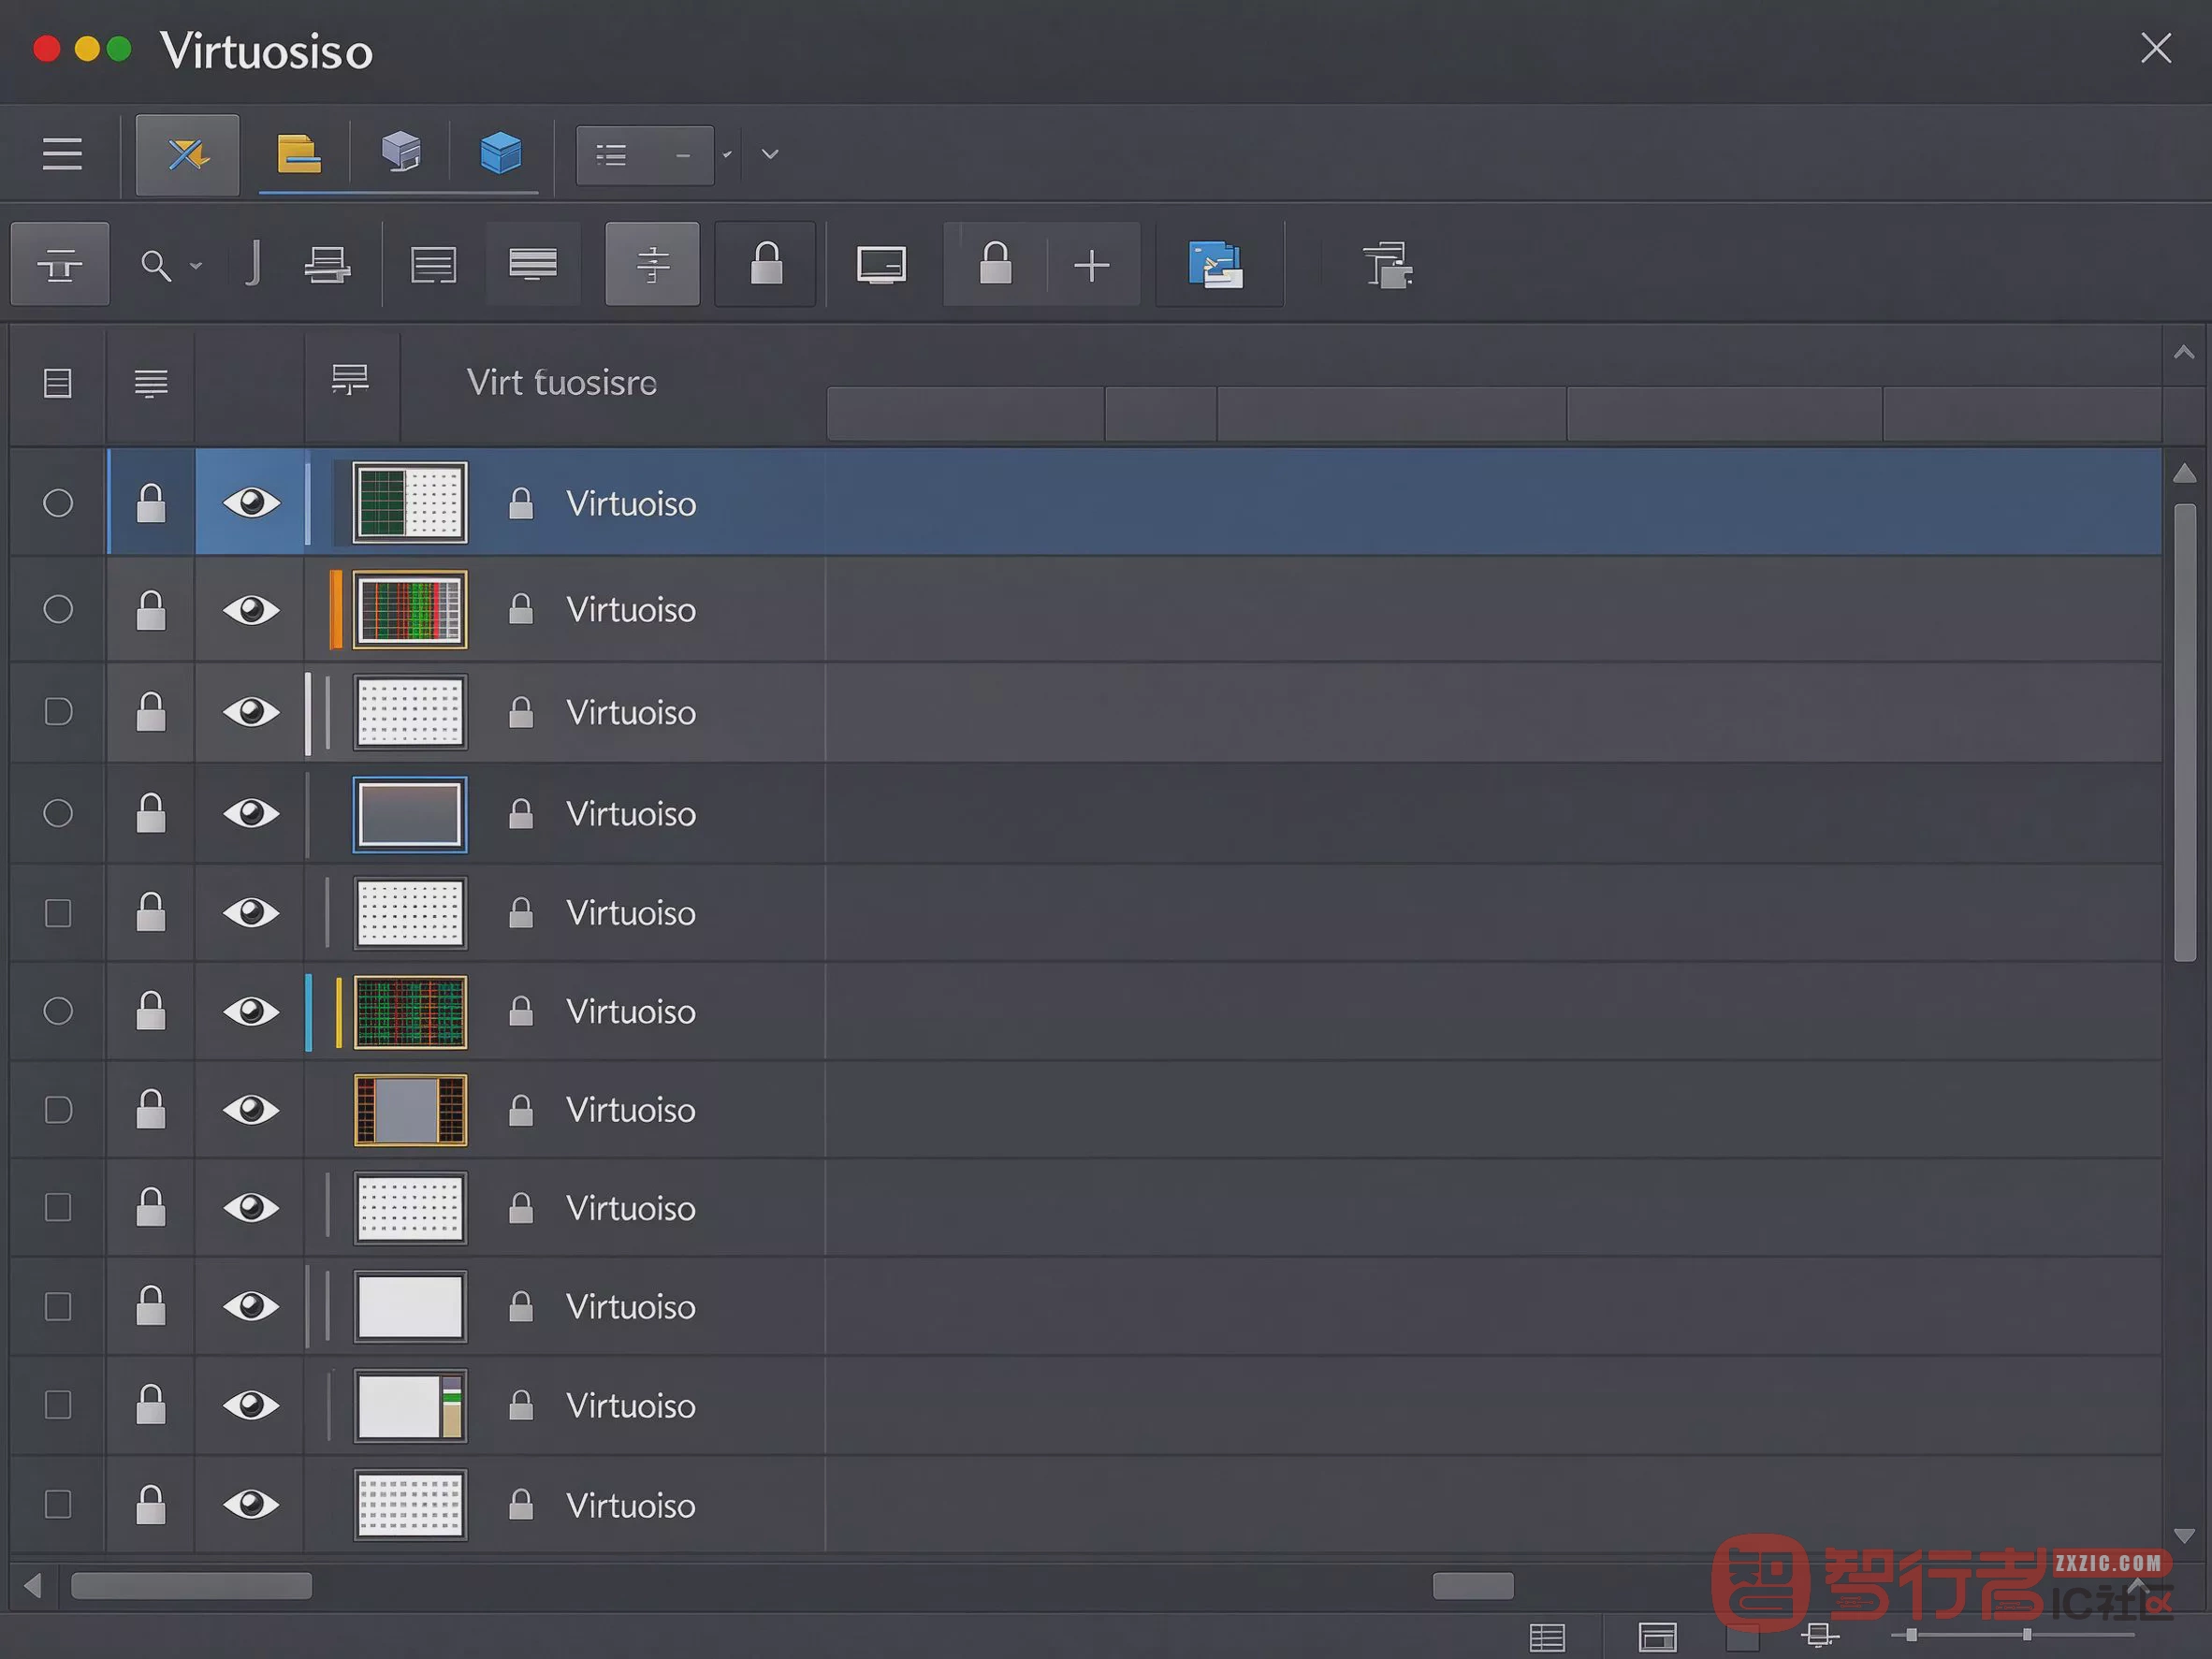Click the flag comment icon in the list header

click(350, 379)
